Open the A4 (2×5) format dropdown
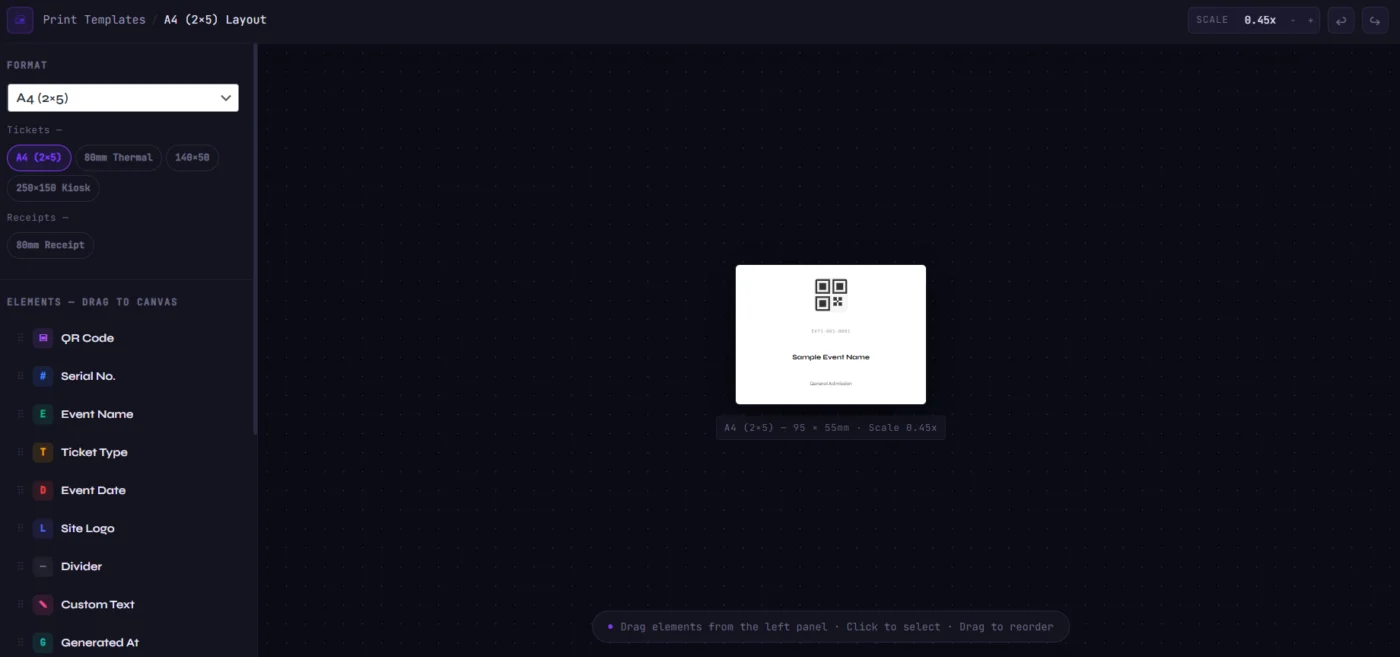This screenshot has width=1400, height=657. (x=123, y=98)
